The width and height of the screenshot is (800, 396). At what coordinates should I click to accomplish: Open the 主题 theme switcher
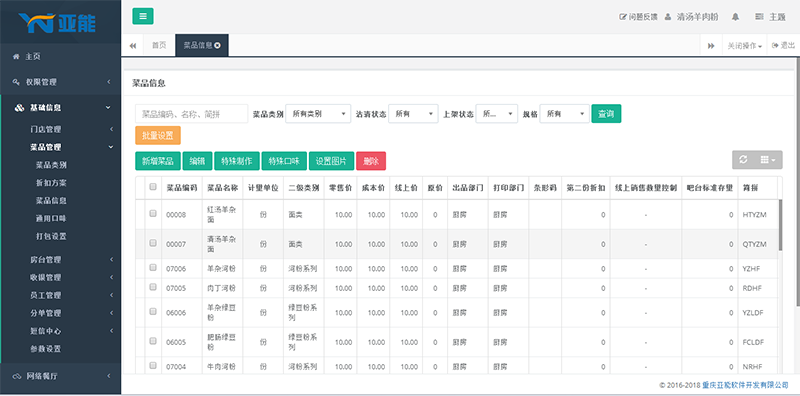tap(770, 17)
